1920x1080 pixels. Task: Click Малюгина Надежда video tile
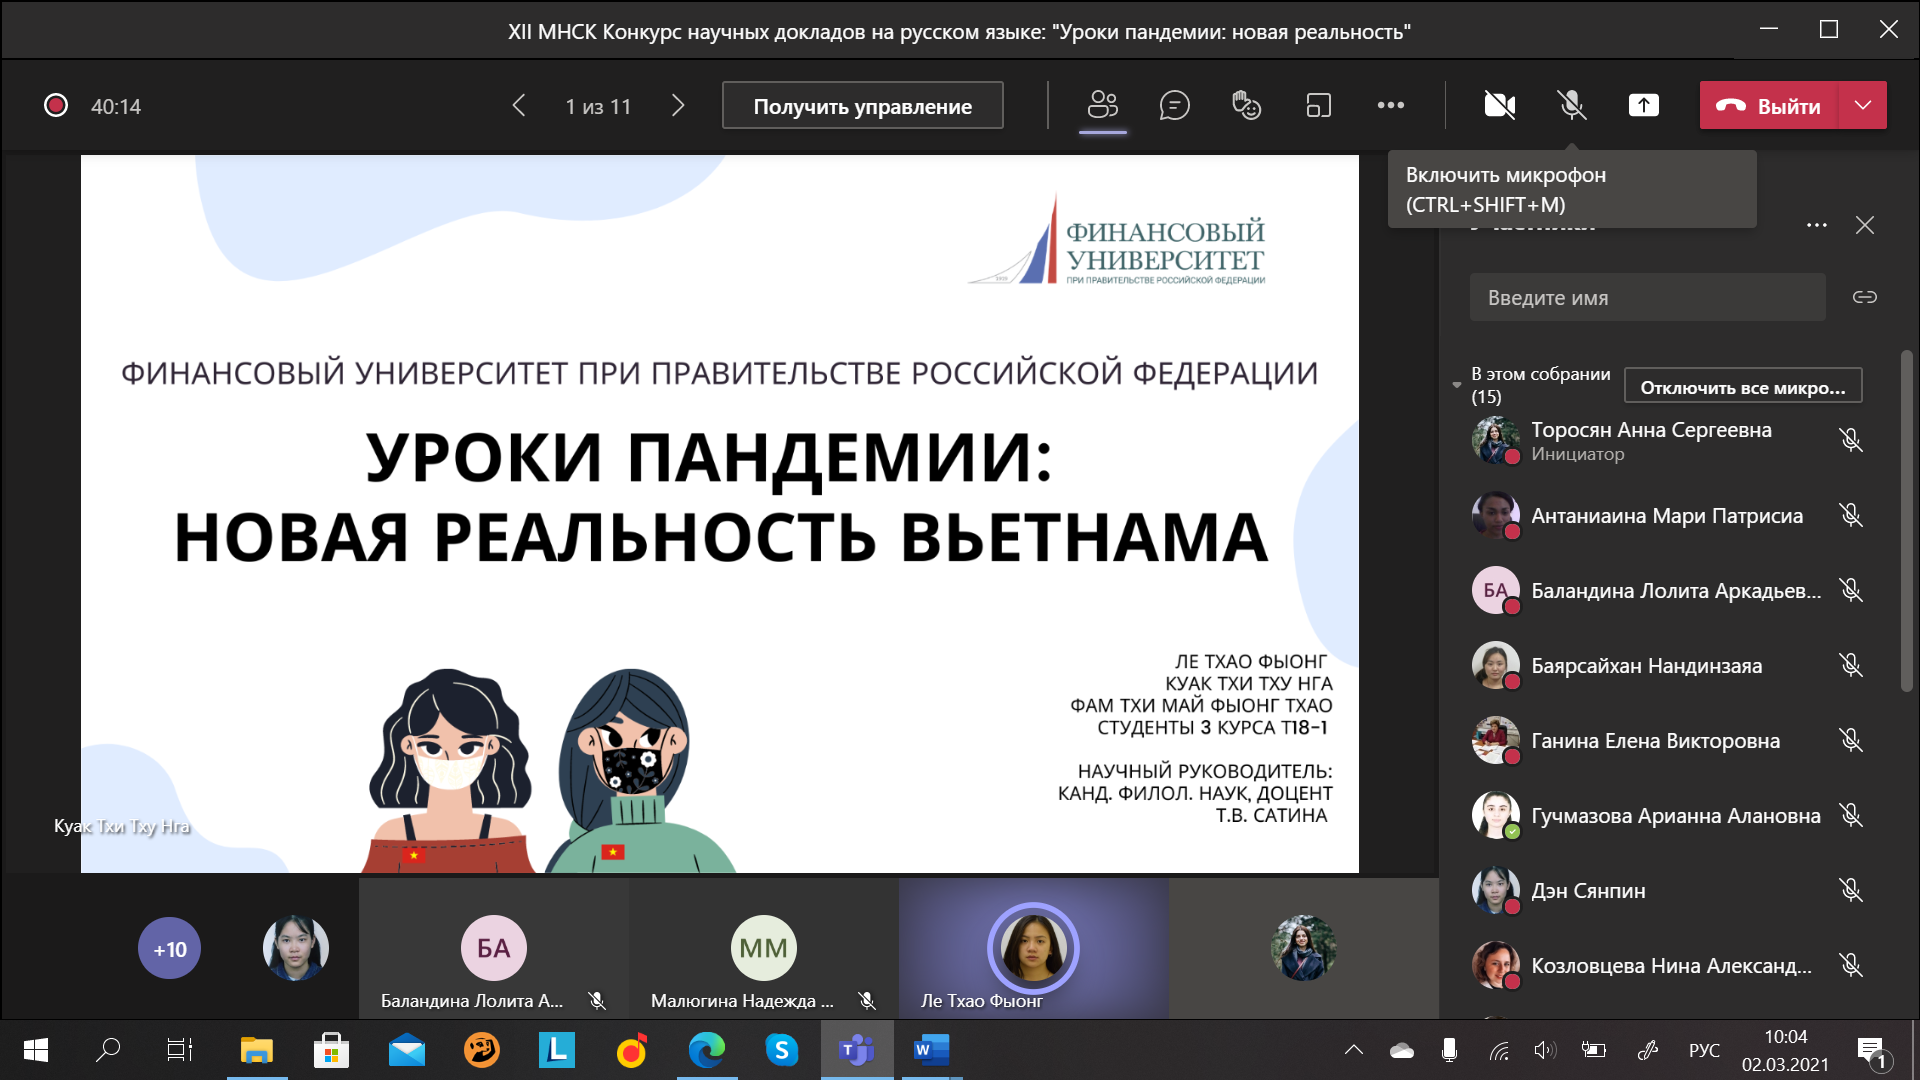[764, 948]
